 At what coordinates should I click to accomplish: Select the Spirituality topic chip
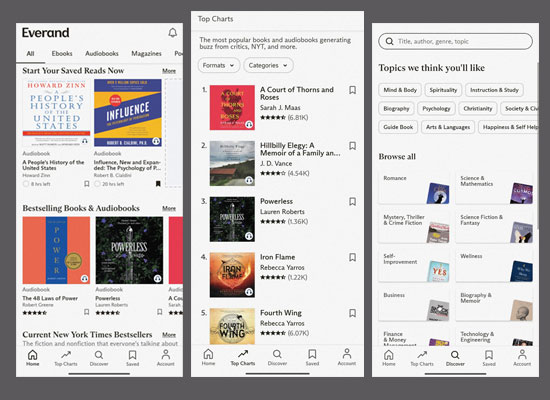pos(443,90)
